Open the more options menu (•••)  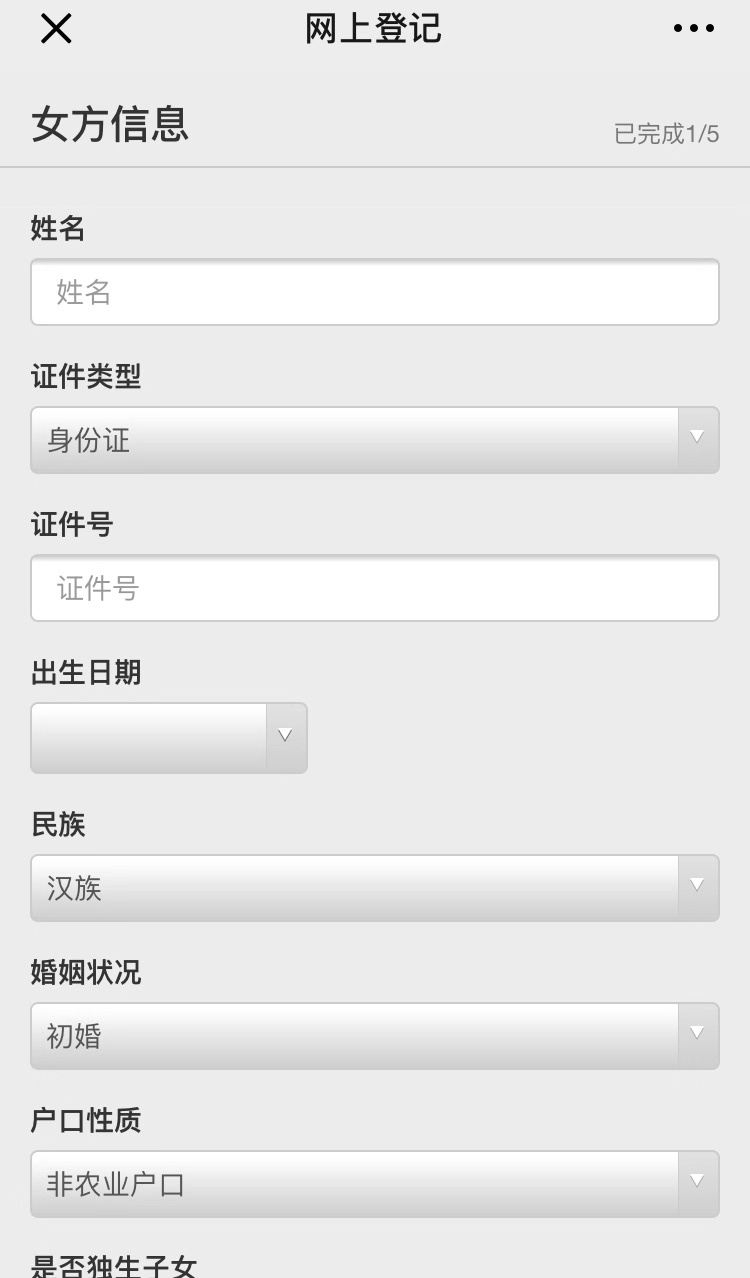[693, 28]
